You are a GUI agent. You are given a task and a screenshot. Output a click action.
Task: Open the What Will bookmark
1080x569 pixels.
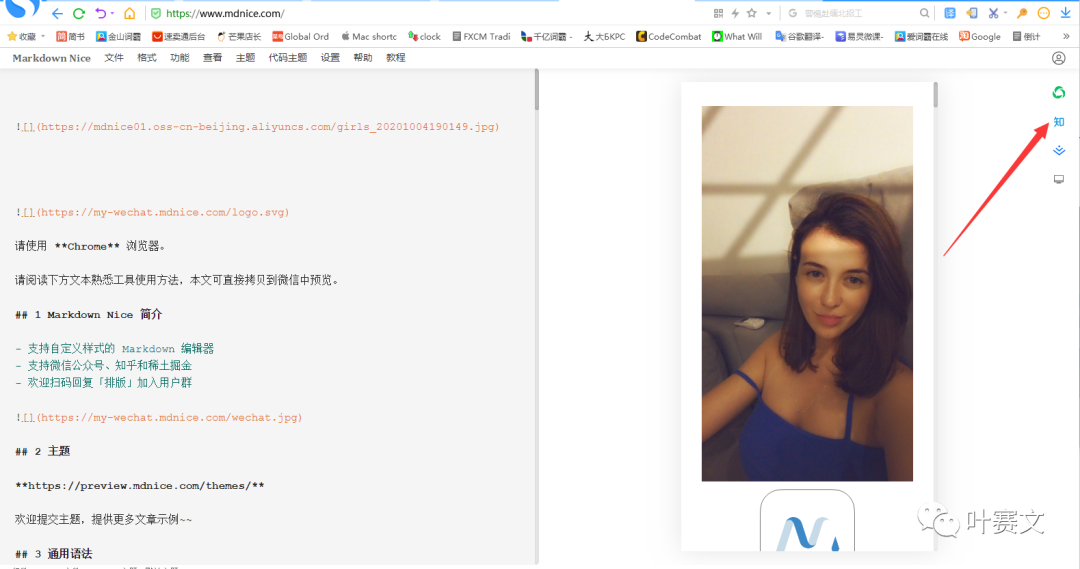[x=737, y=37]
